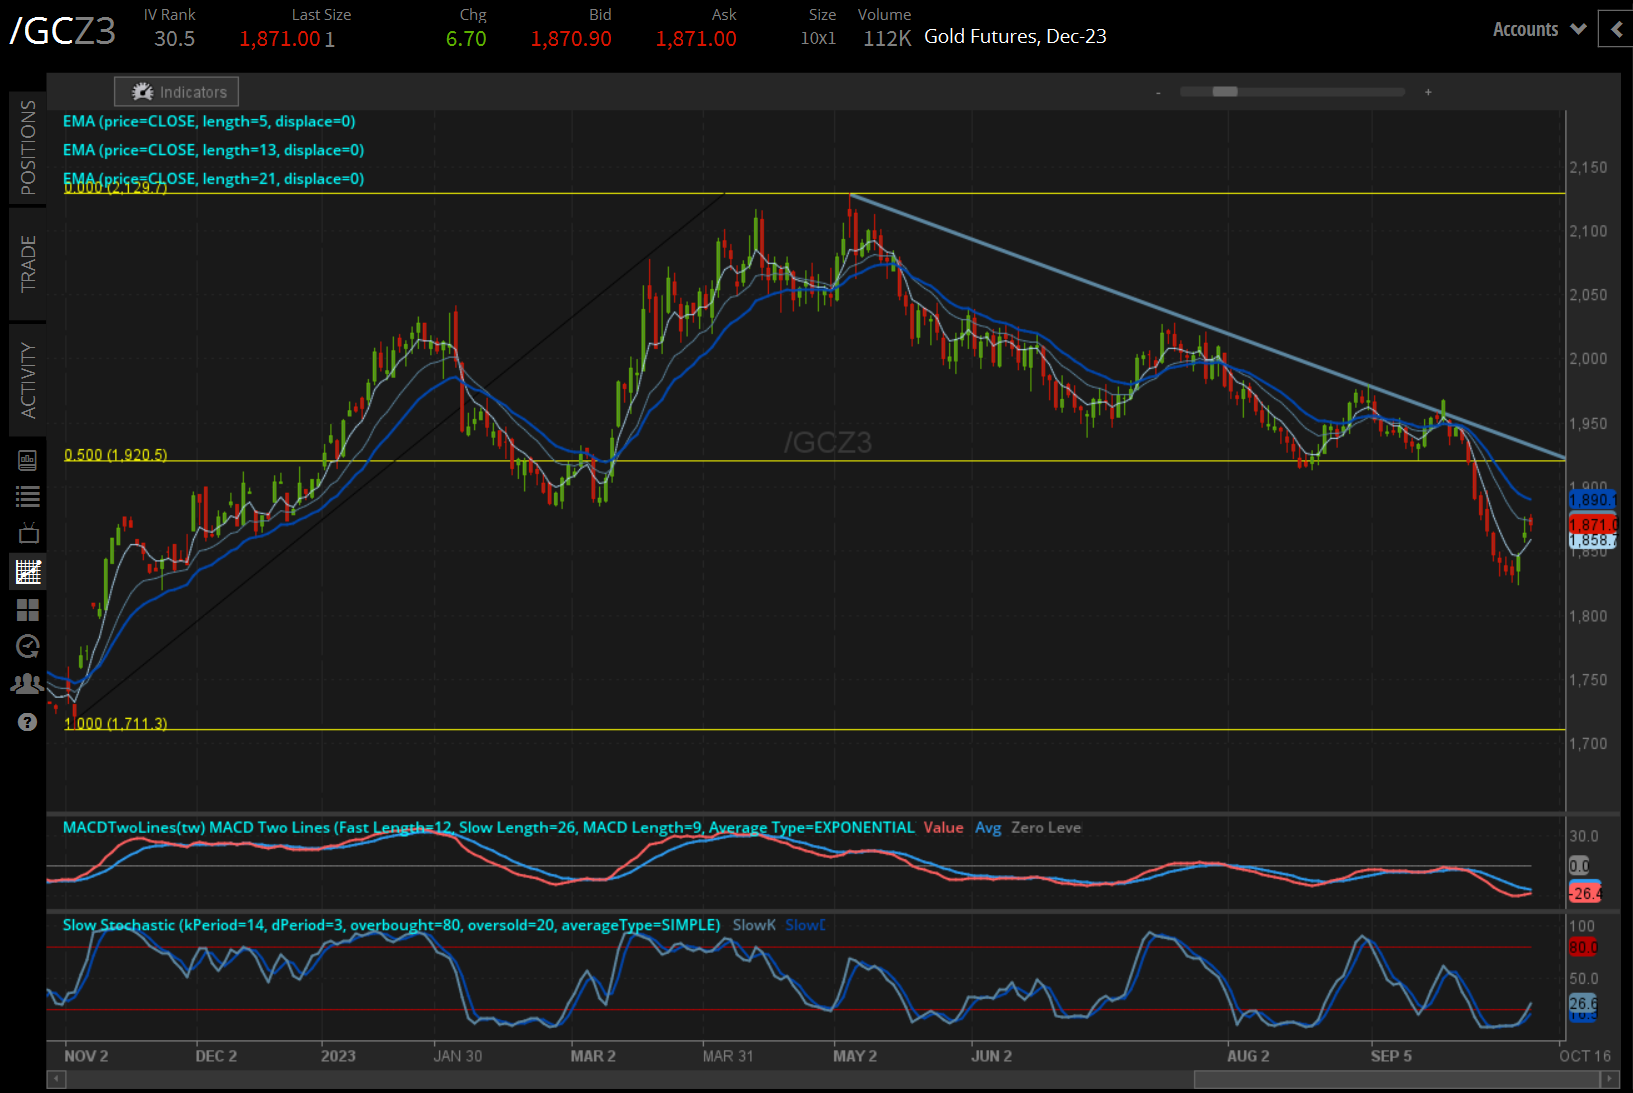
Task: Open the Live News TV icon
Action: coord(27,533)
